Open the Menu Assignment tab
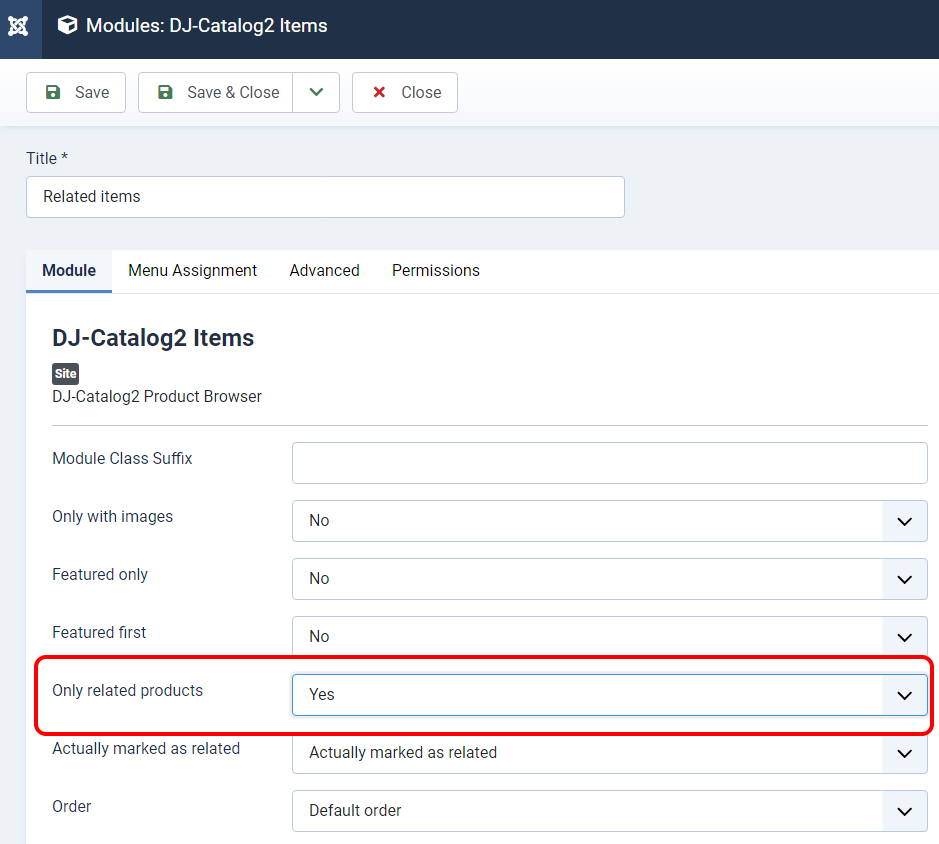 coord(192,271)
